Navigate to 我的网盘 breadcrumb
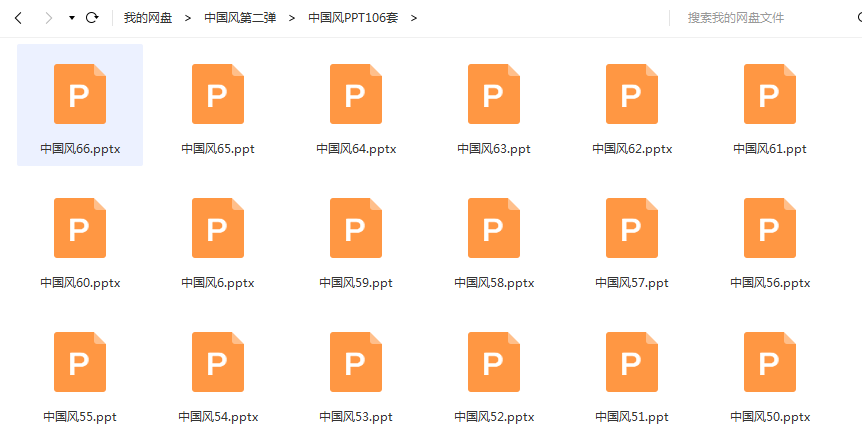The image size is (862, 445). coord(148,18)
